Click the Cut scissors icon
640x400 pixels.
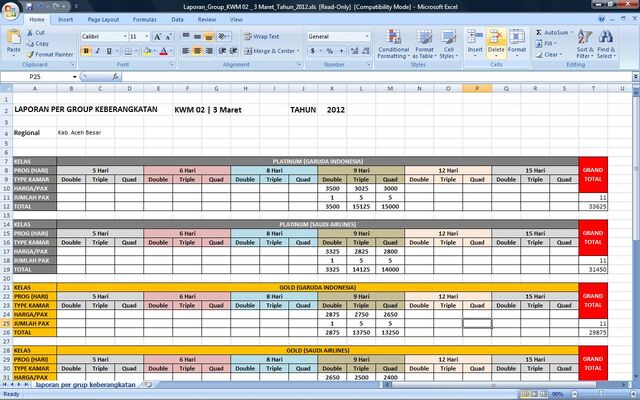pos(30,32)
